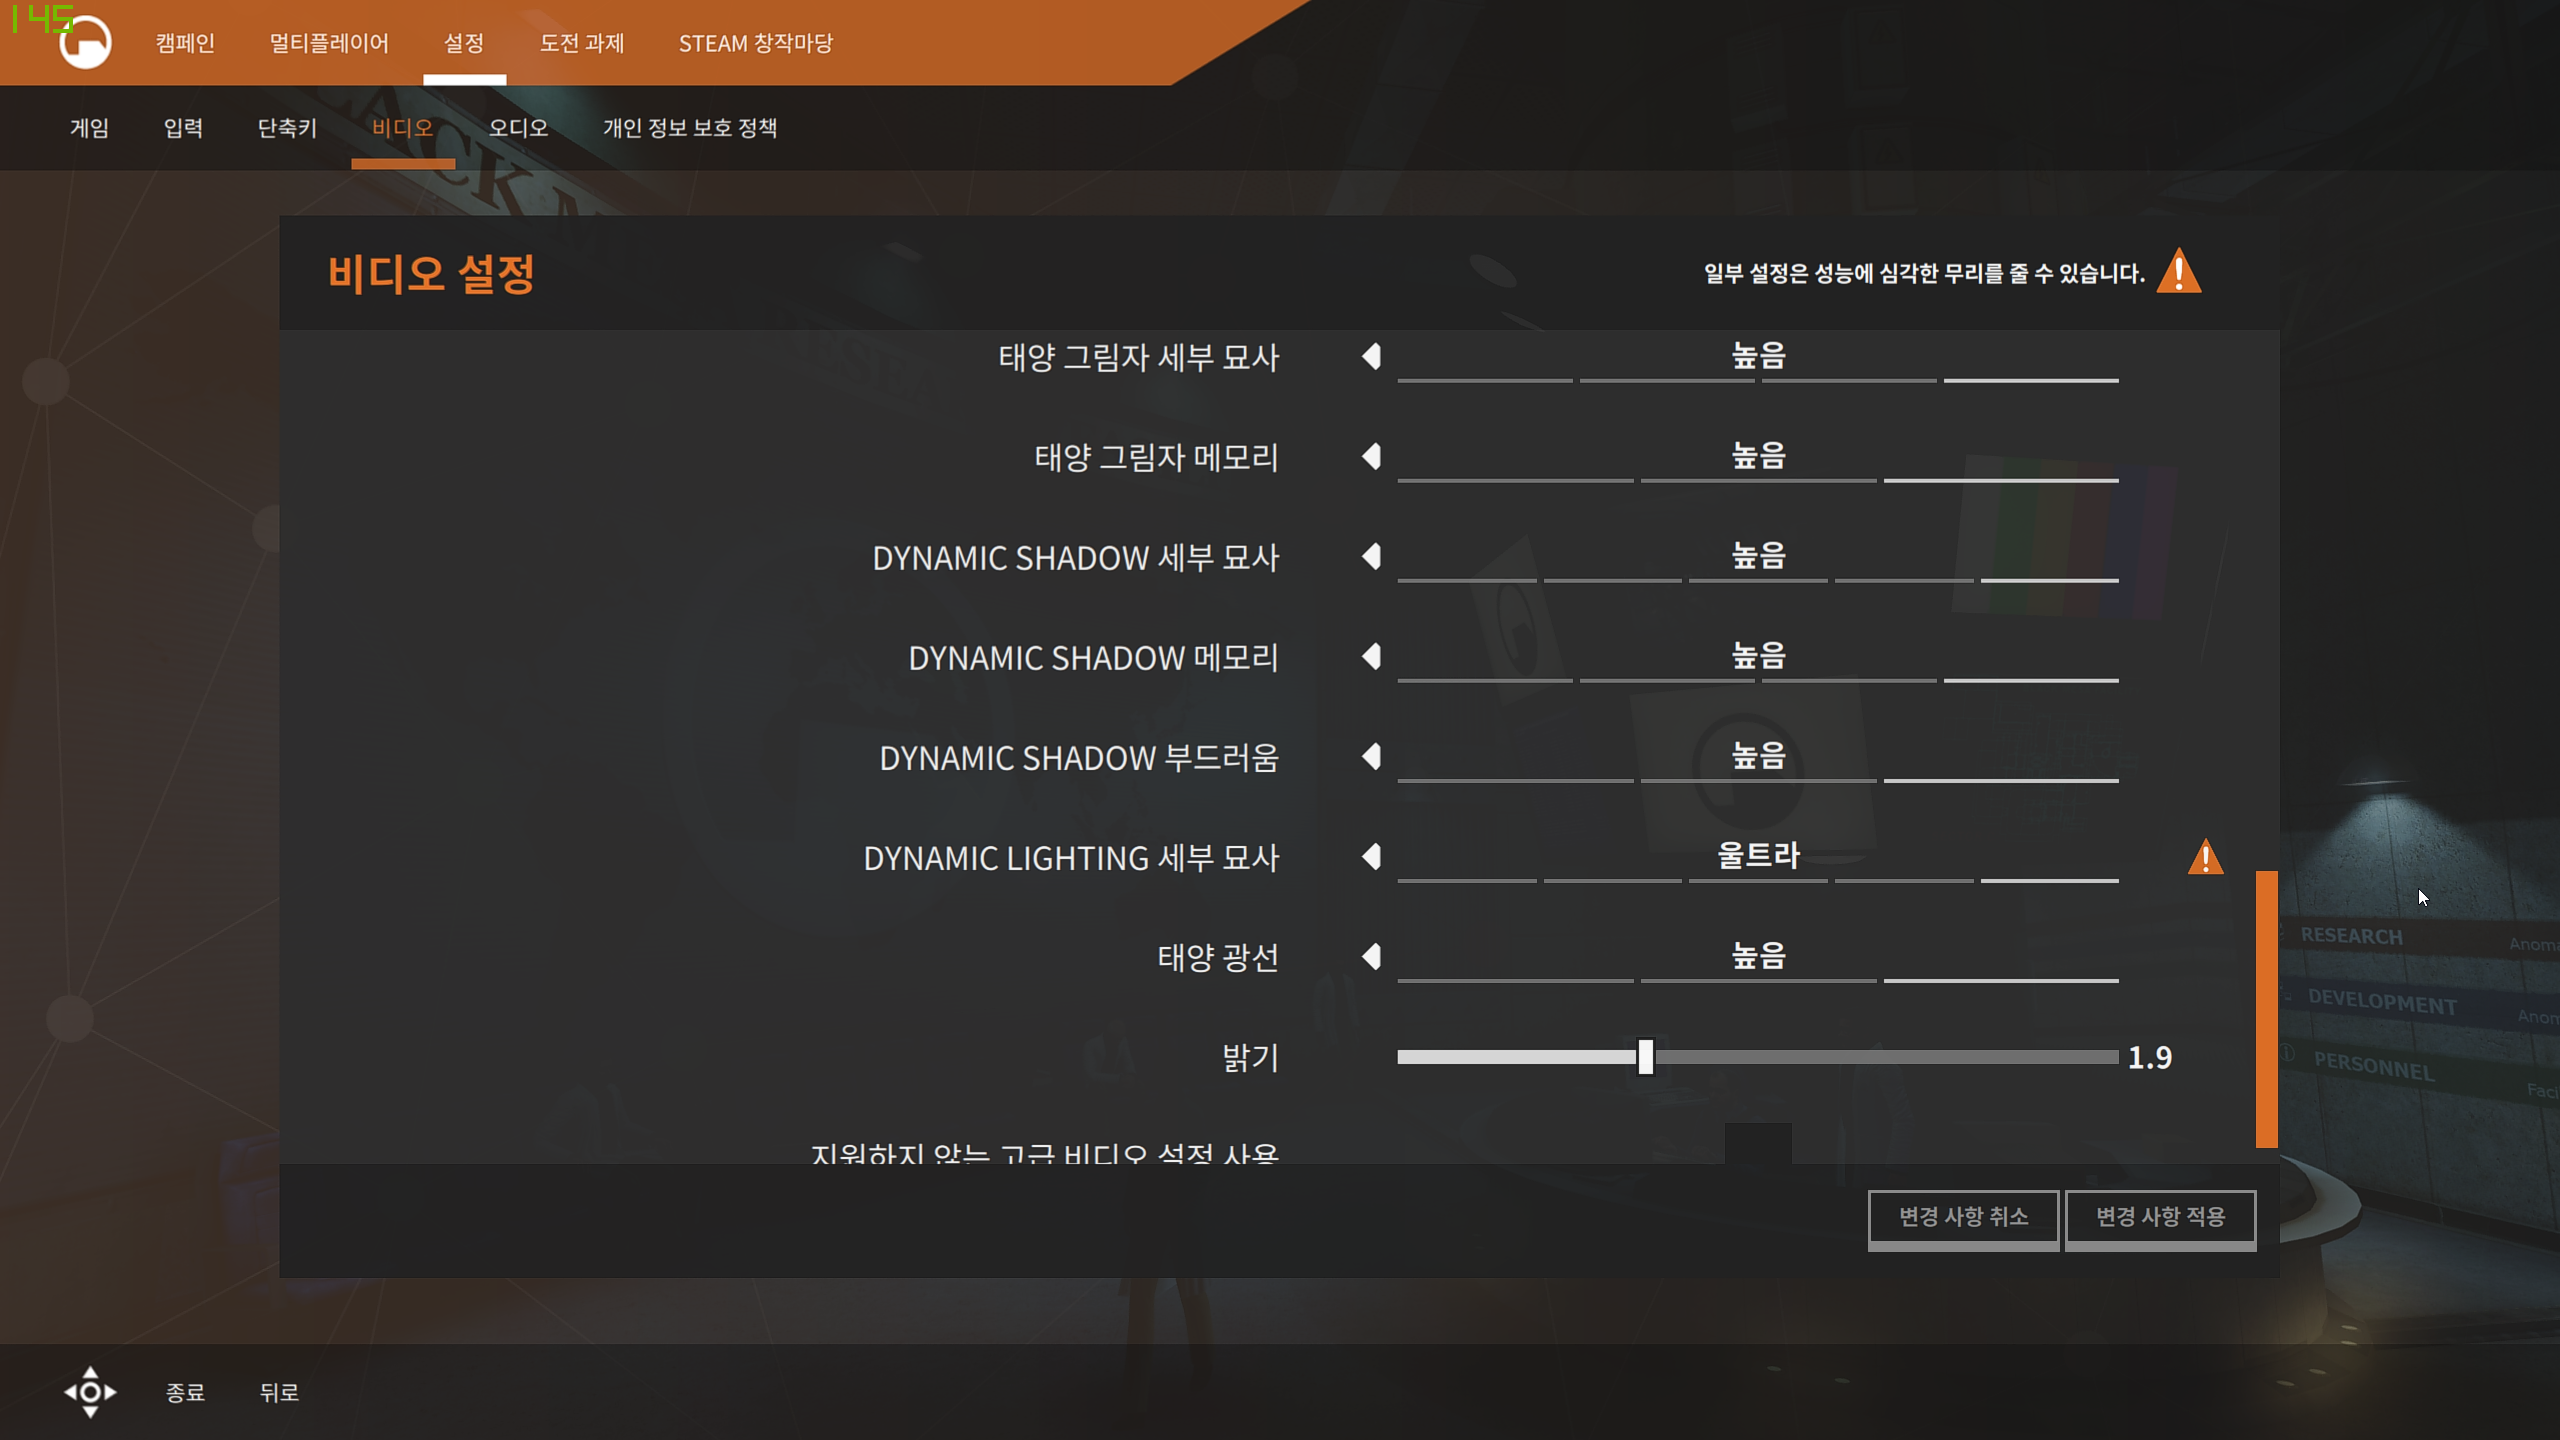Open the 멀티플레이어 menu

tap(328, 43)
